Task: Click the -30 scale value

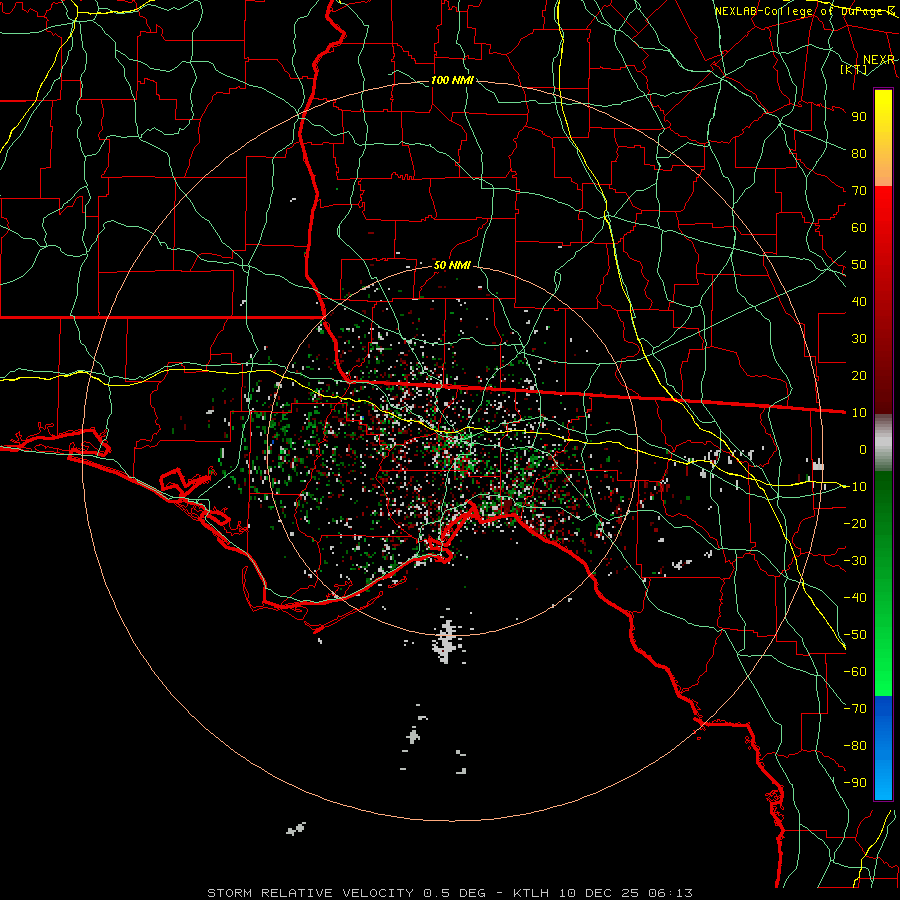Action: point(855,561)
